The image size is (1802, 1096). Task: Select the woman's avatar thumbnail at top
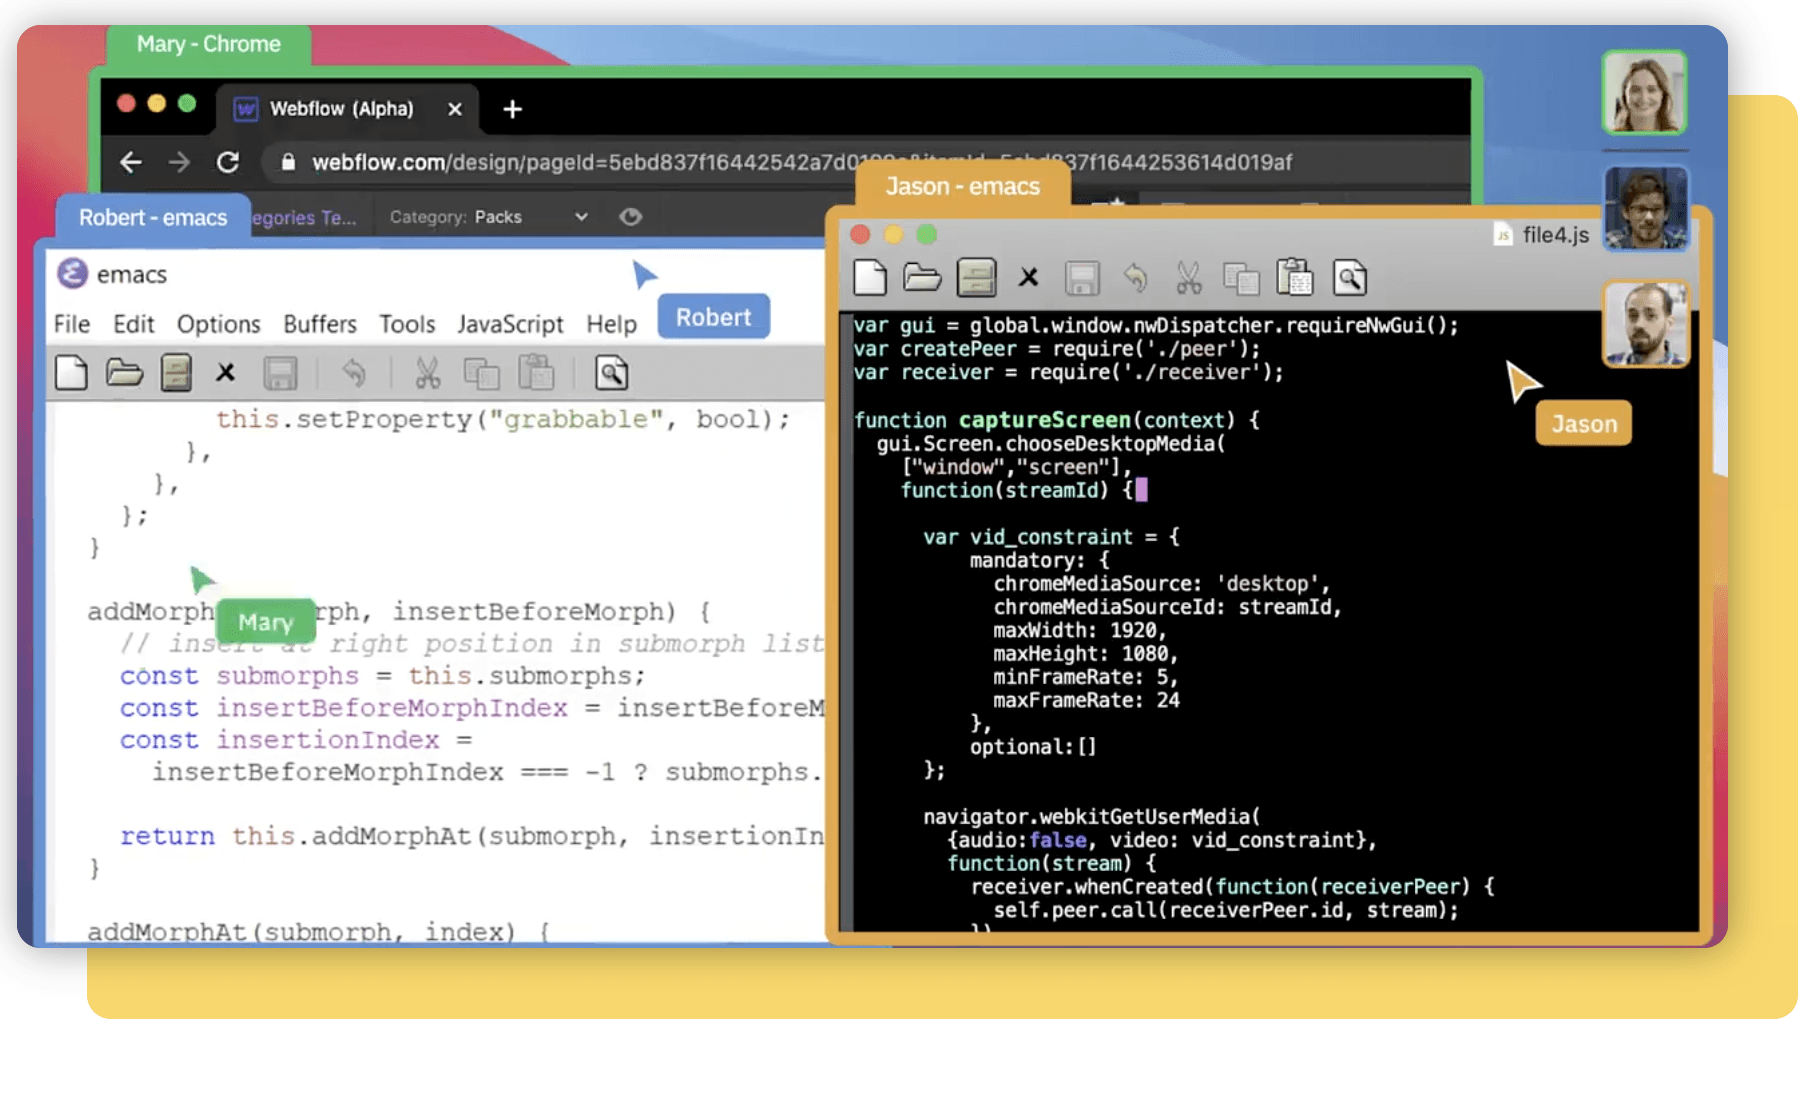[1644, 93]
